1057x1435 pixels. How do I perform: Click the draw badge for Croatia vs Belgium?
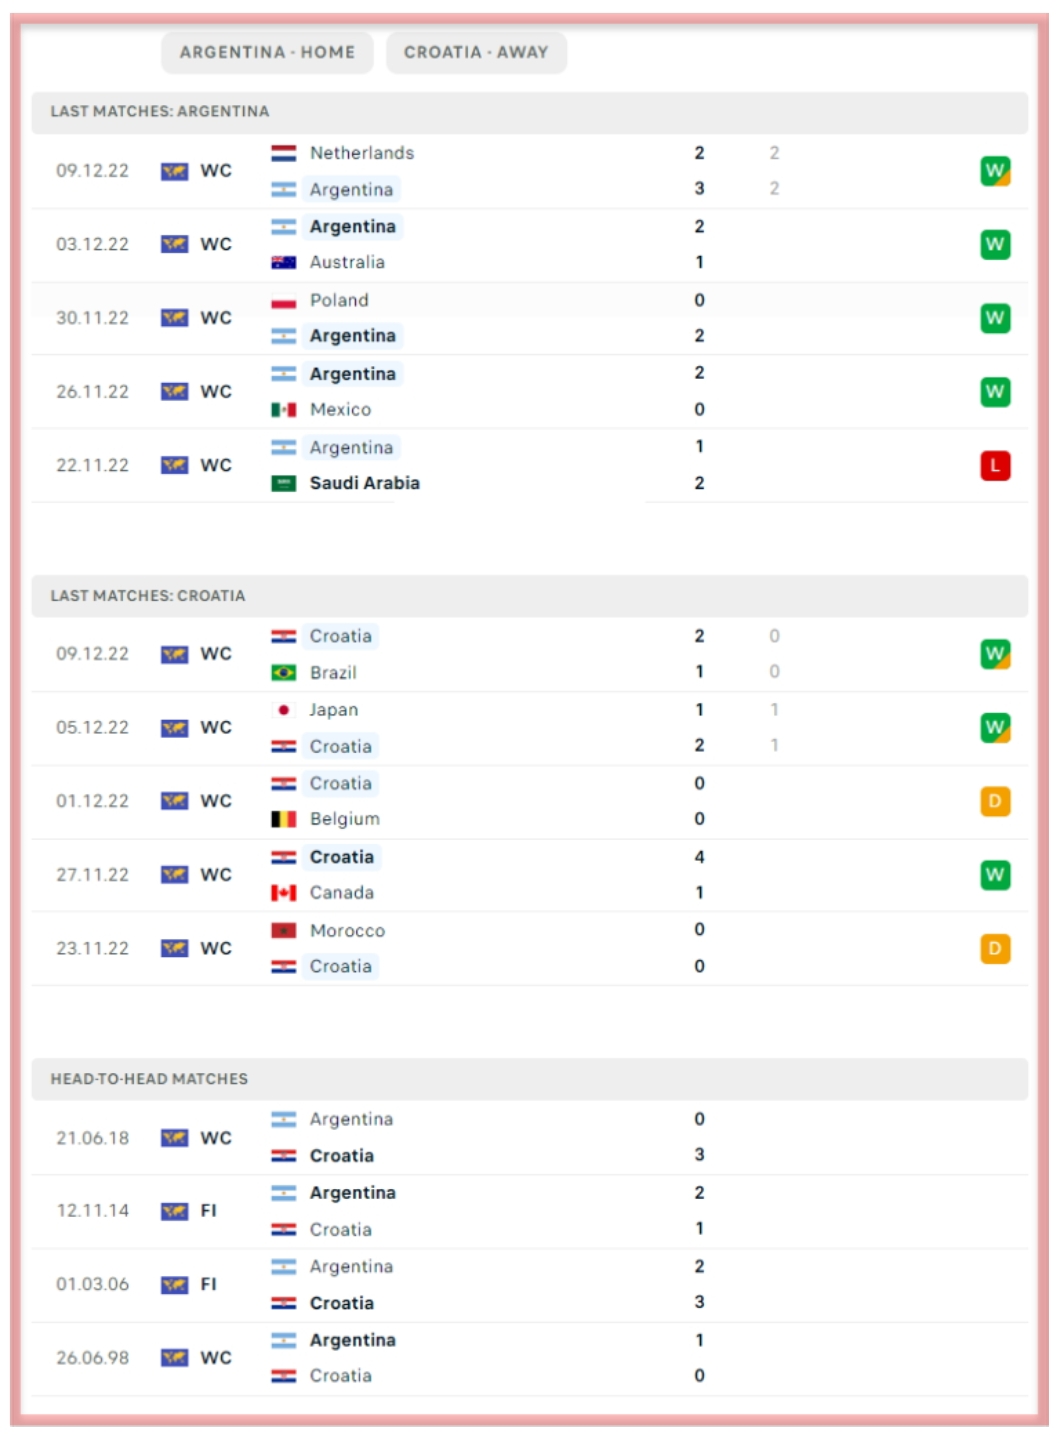(995, 801)
